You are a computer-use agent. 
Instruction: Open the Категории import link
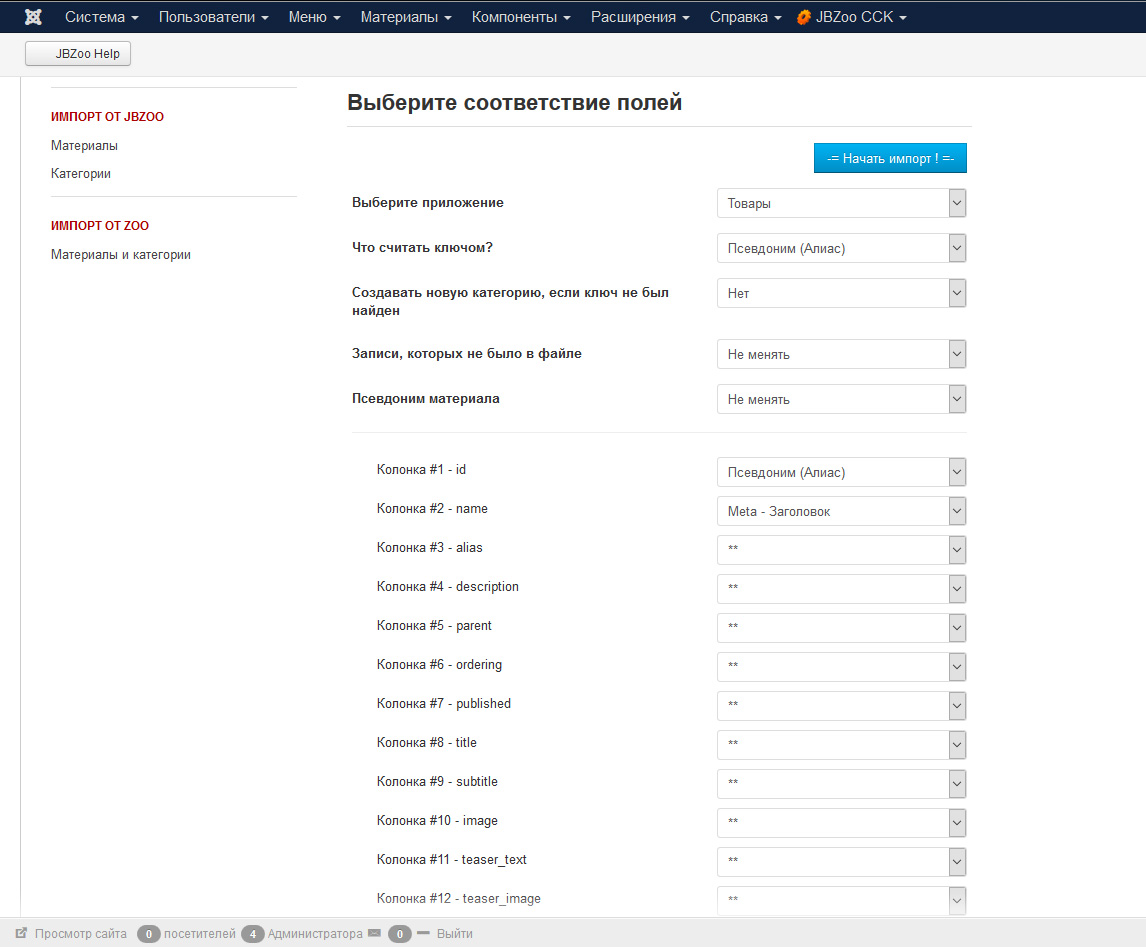[81, 174]
